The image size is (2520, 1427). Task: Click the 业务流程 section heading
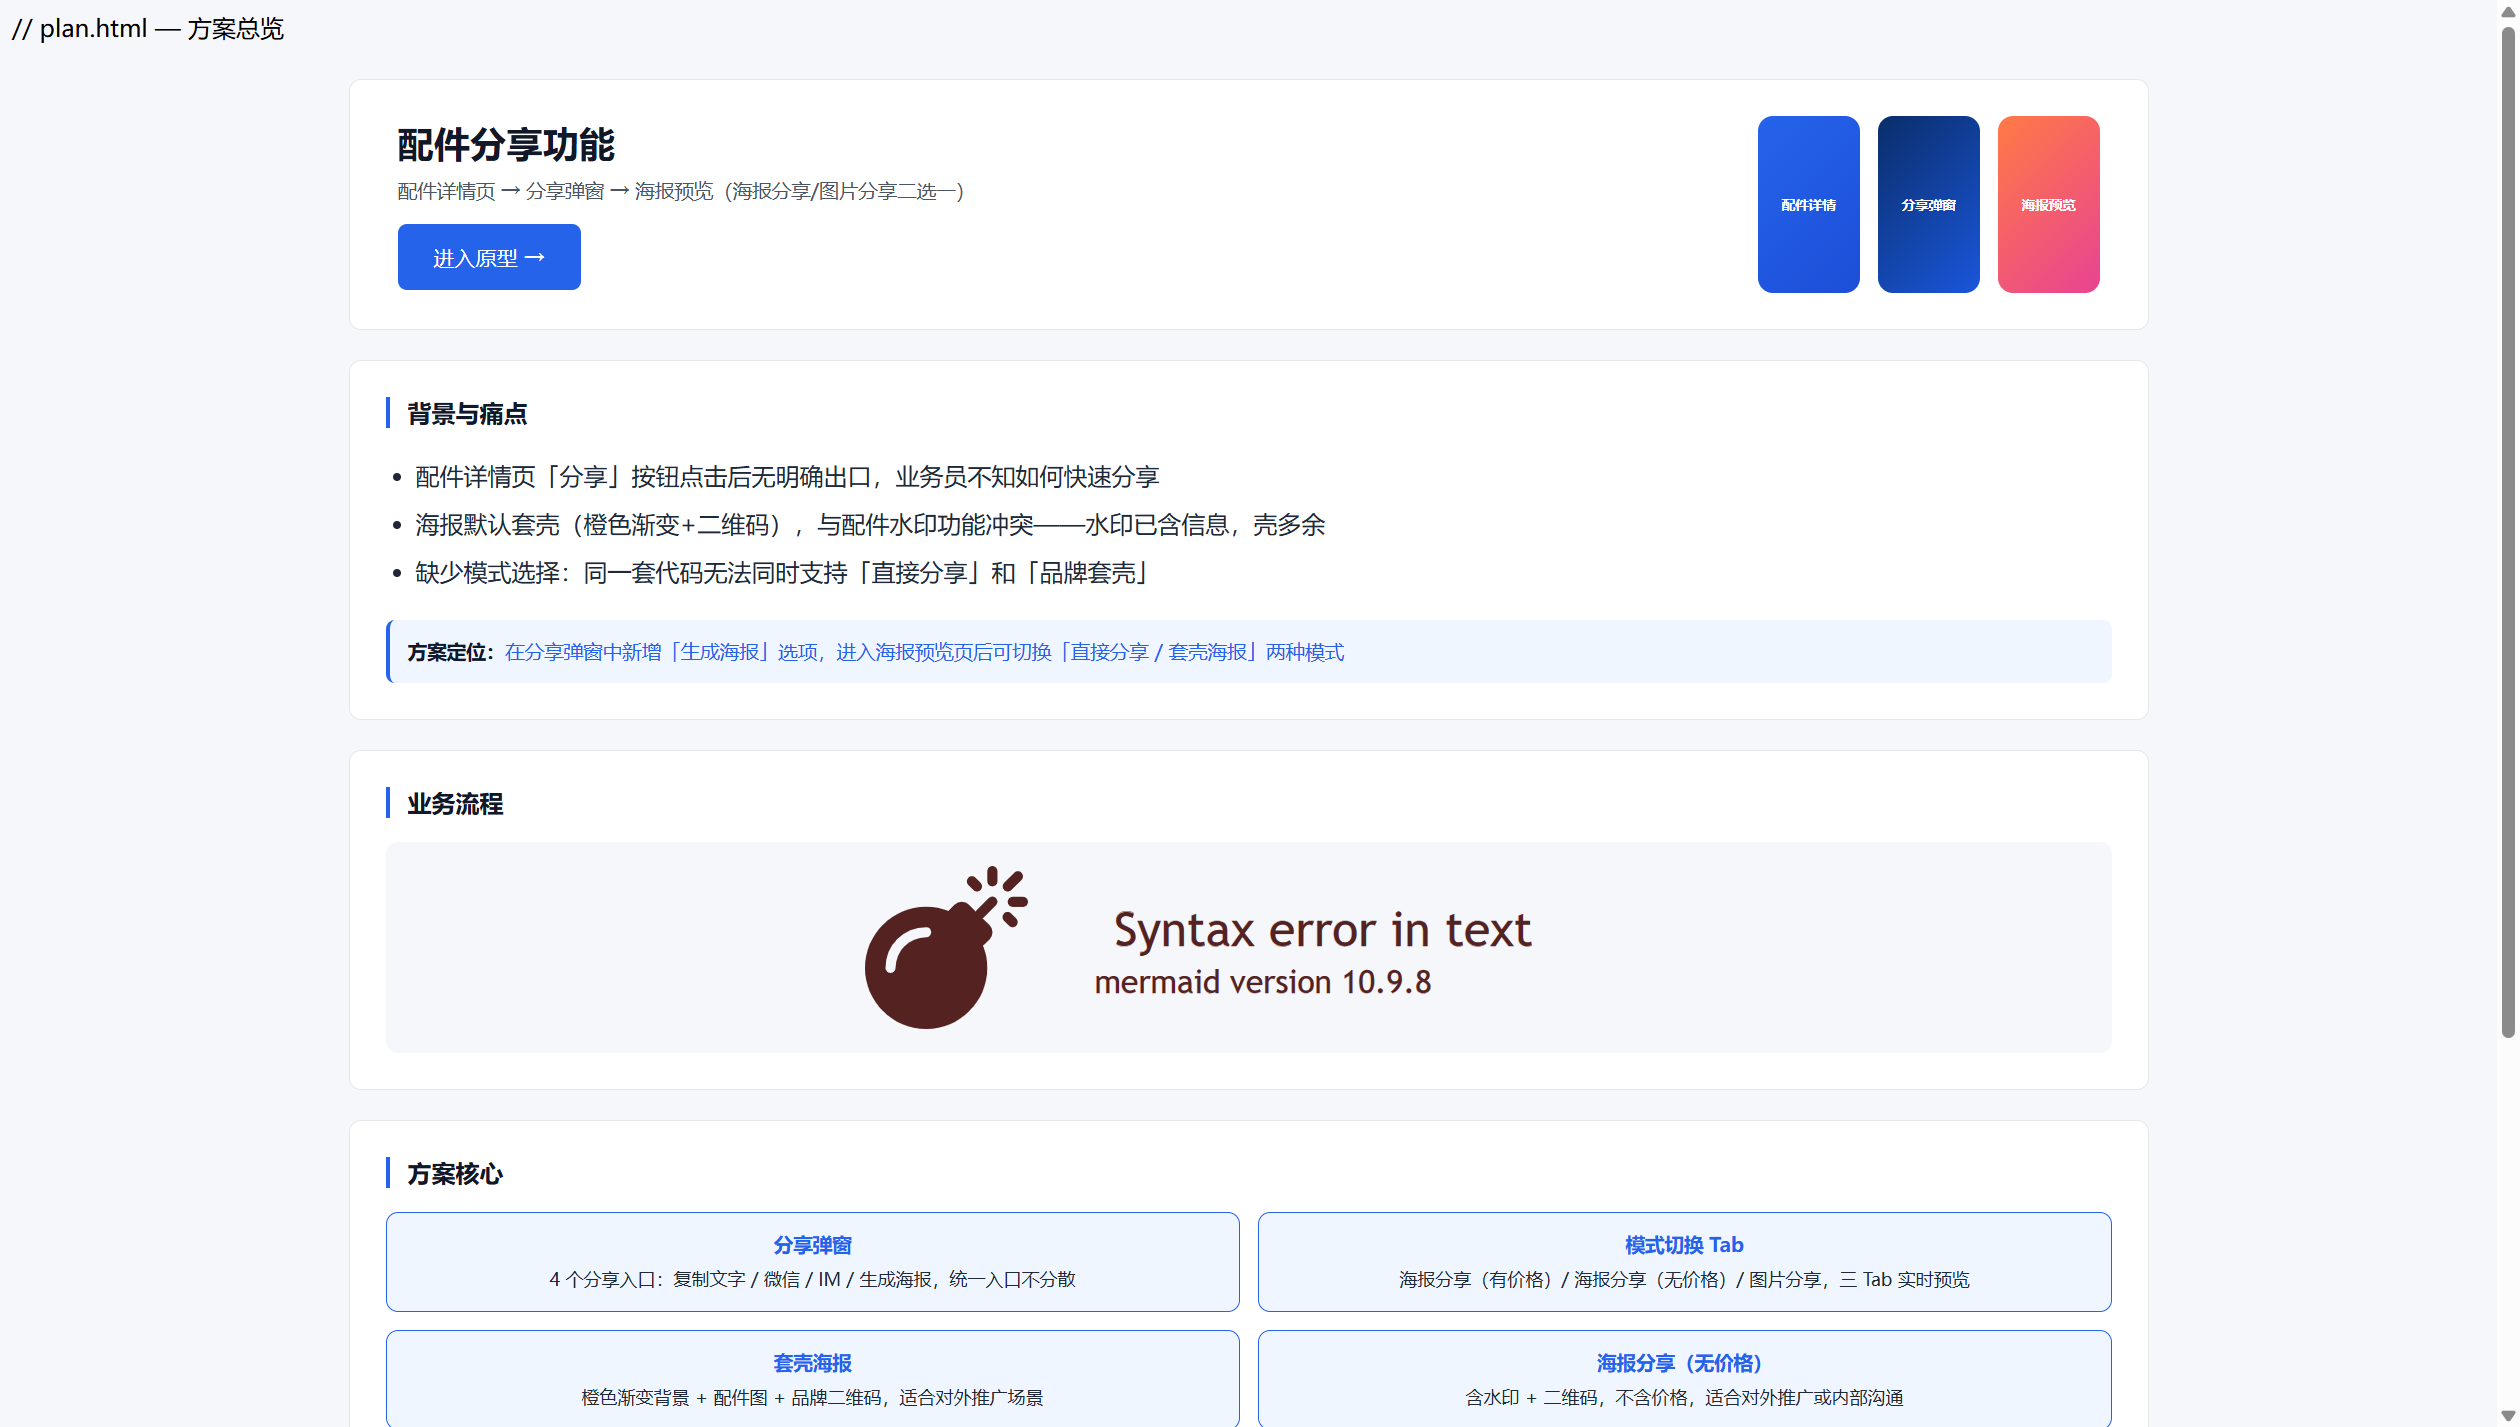click(x=455, y=803)
